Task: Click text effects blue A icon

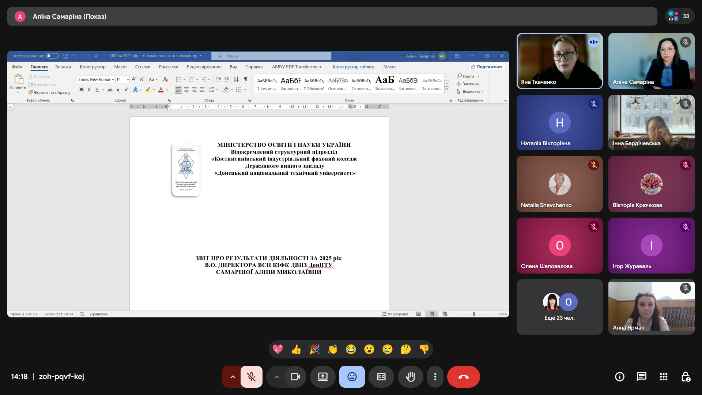Action: click(136, 90)
